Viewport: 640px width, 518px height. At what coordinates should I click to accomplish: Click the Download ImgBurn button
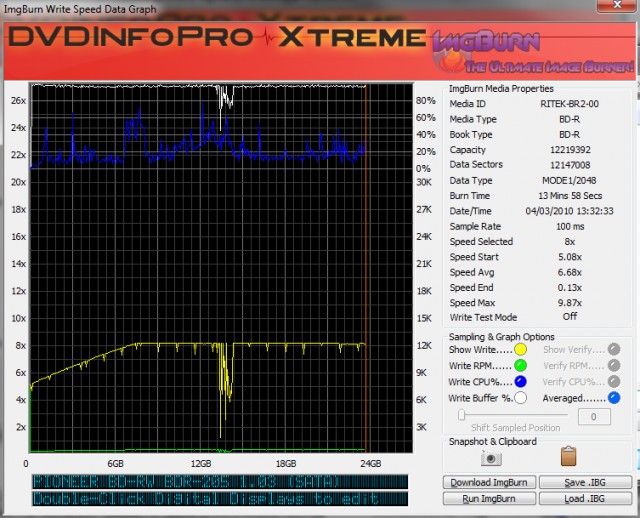489,482
